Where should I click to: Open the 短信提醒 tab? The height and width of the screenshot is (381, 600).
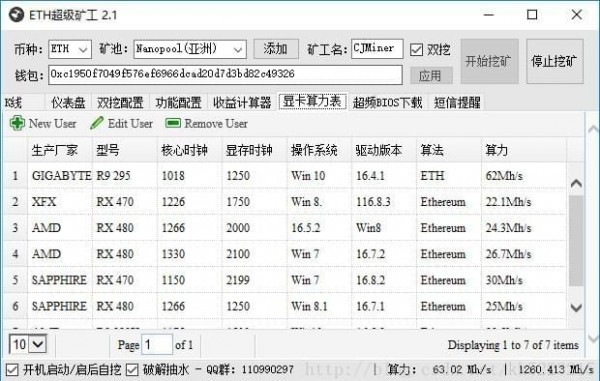(457, 103)
